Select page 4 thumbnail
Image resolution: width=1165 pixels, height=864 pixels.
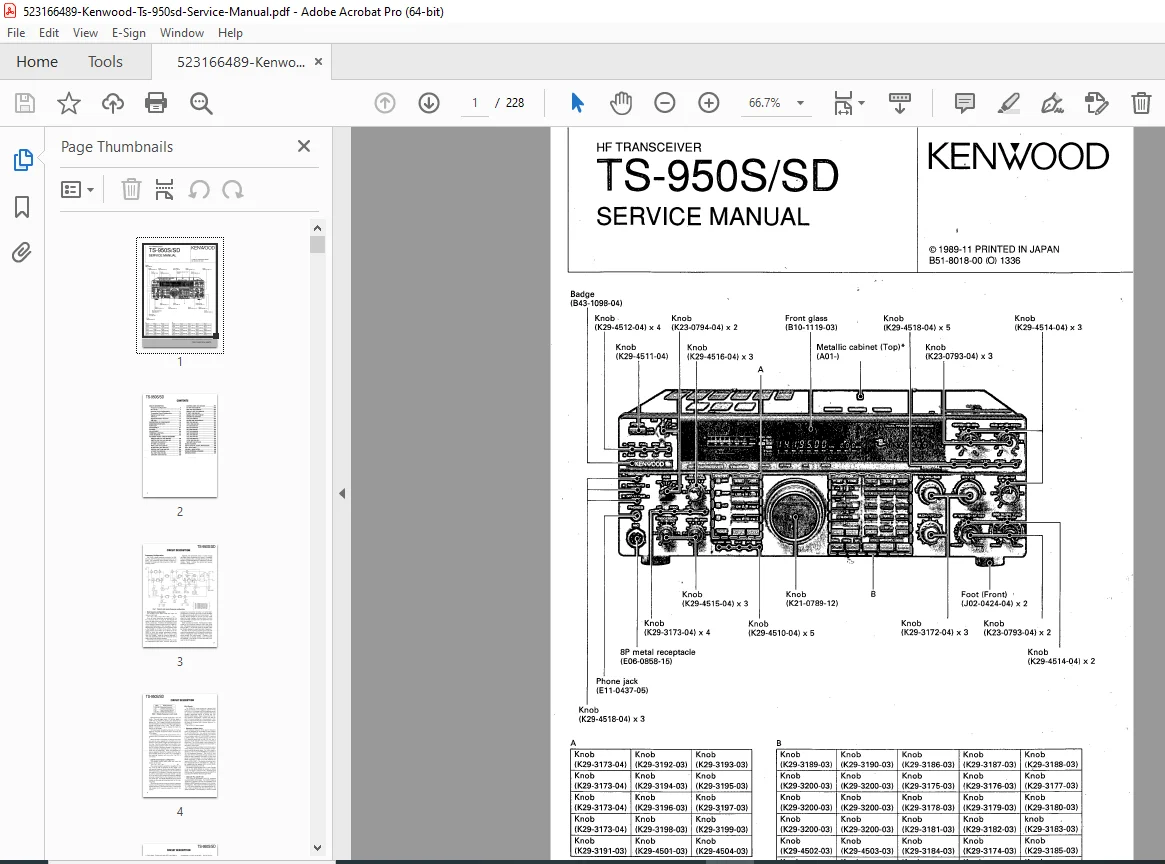[x=180, y=746]
